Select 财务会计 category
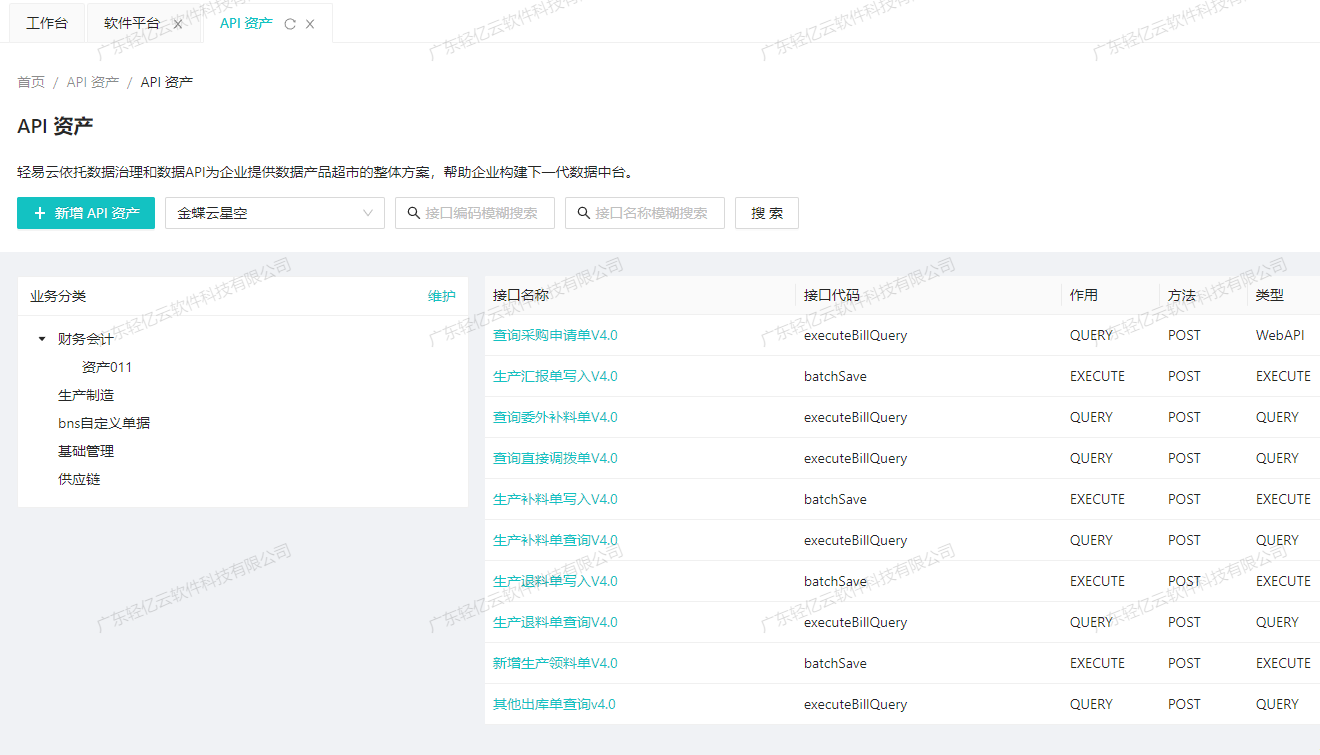 coord(86,339)
